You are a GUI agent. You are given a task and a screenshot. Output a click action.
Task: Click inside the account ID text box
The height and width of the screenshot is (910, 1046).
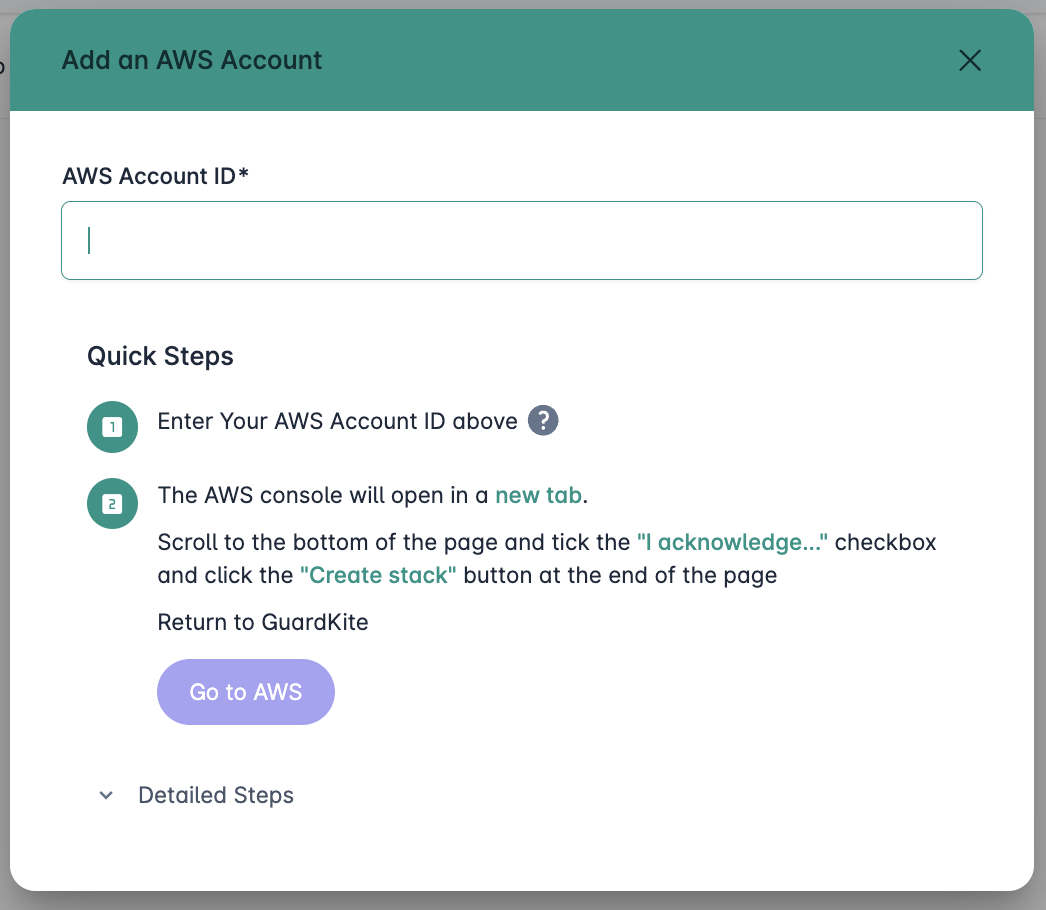(x=522, y=240)
